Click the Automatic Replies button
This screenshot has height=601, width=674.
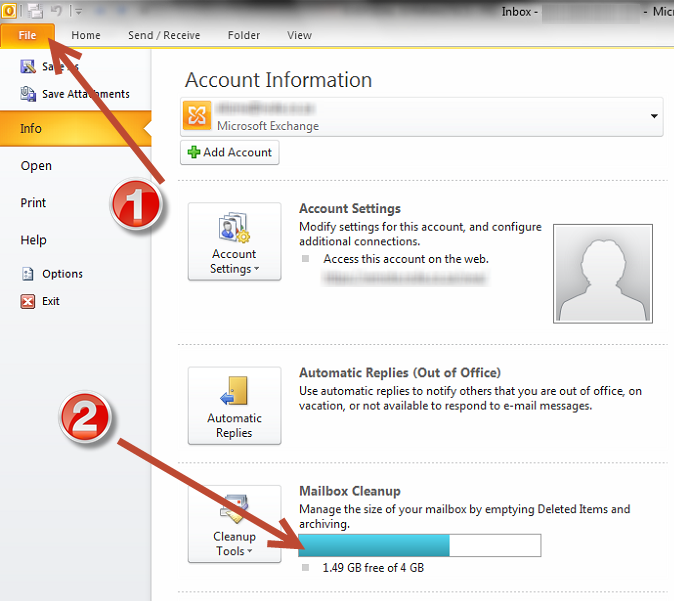pyautogui.click(x=234, y=405)
